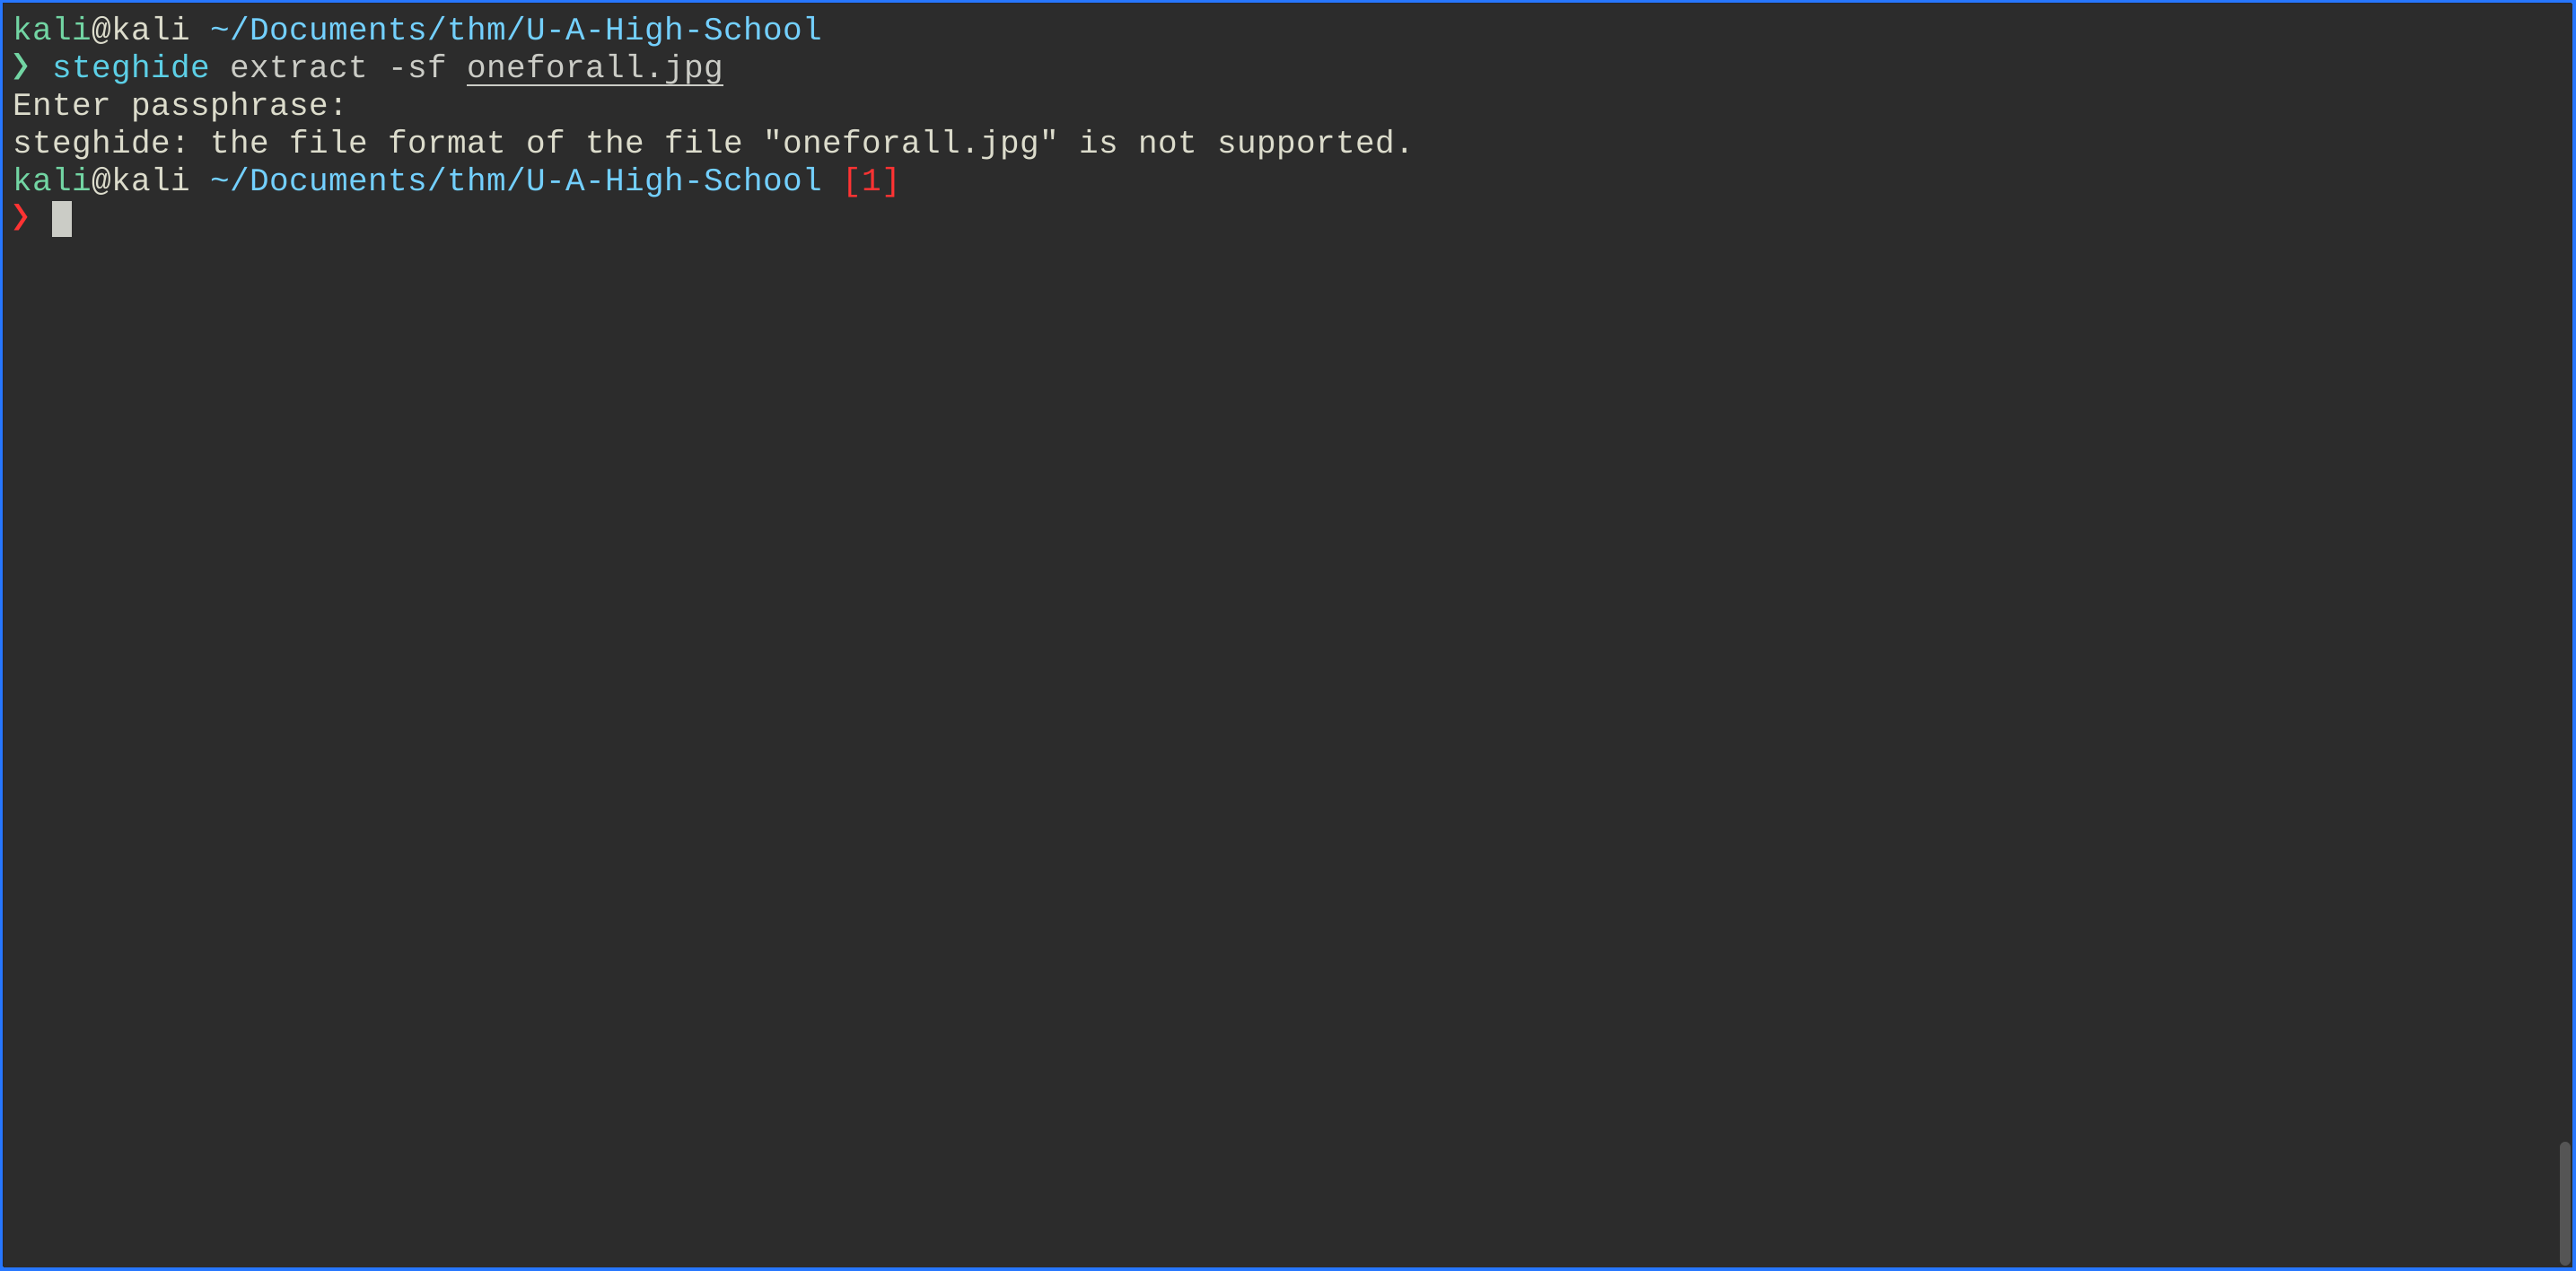Click 'steghide:' at the error line start
The height and width of the screenshot is (1271, 2576).
point(101,143)
